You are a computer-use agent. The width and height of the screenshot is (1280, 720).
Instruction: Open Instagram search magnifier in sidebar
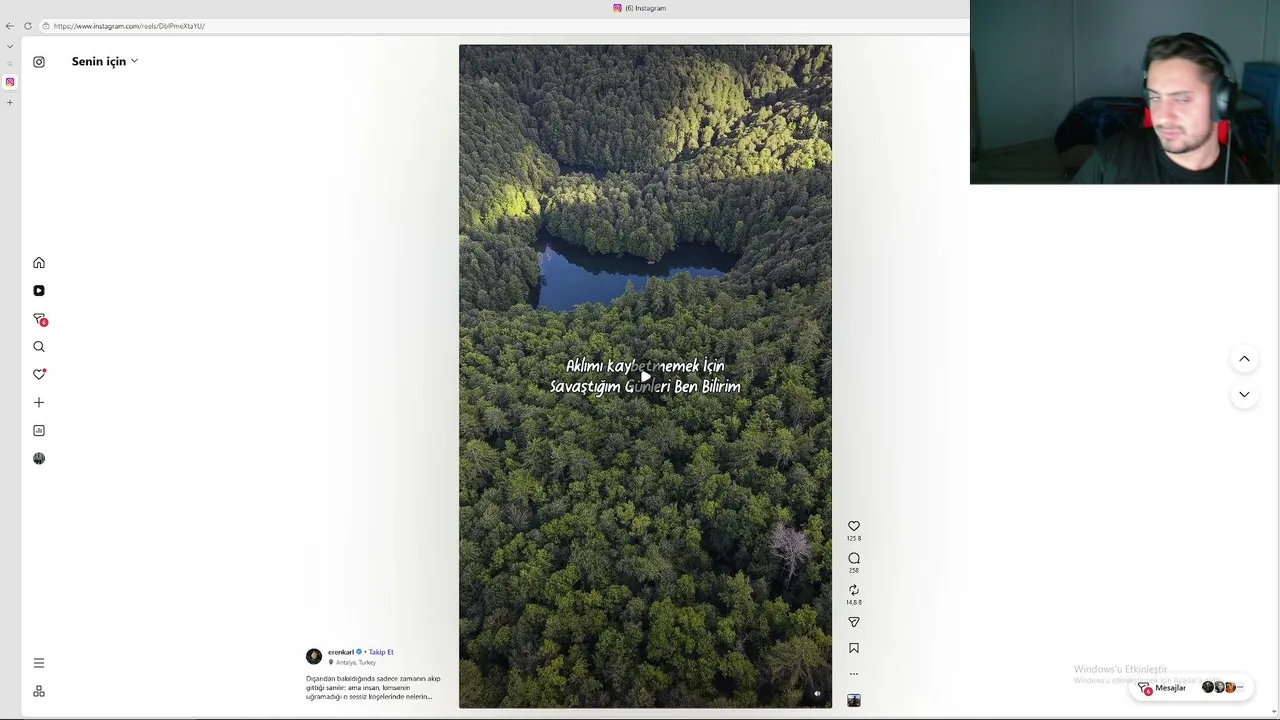(39, 347)
